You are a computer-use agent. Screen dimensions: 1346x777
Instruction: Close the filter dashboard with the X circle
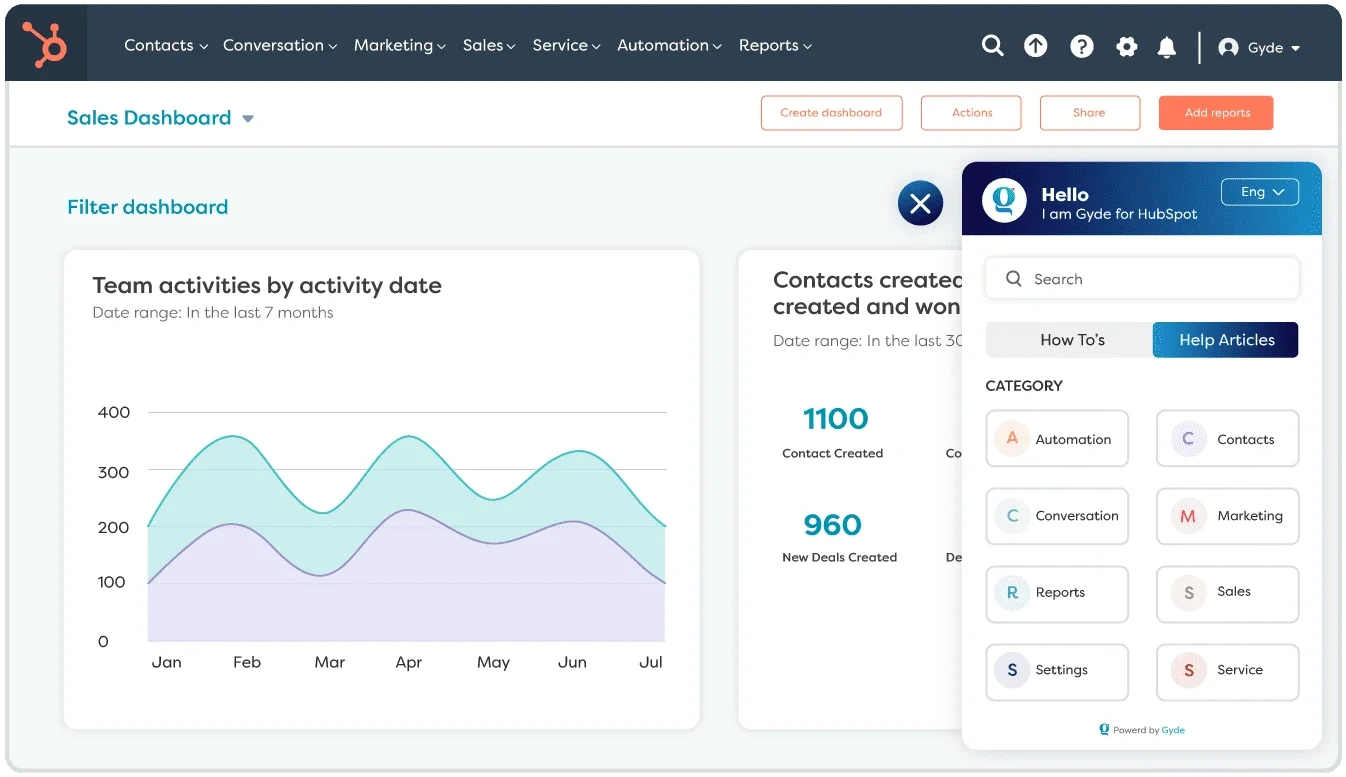coord(920,203)
